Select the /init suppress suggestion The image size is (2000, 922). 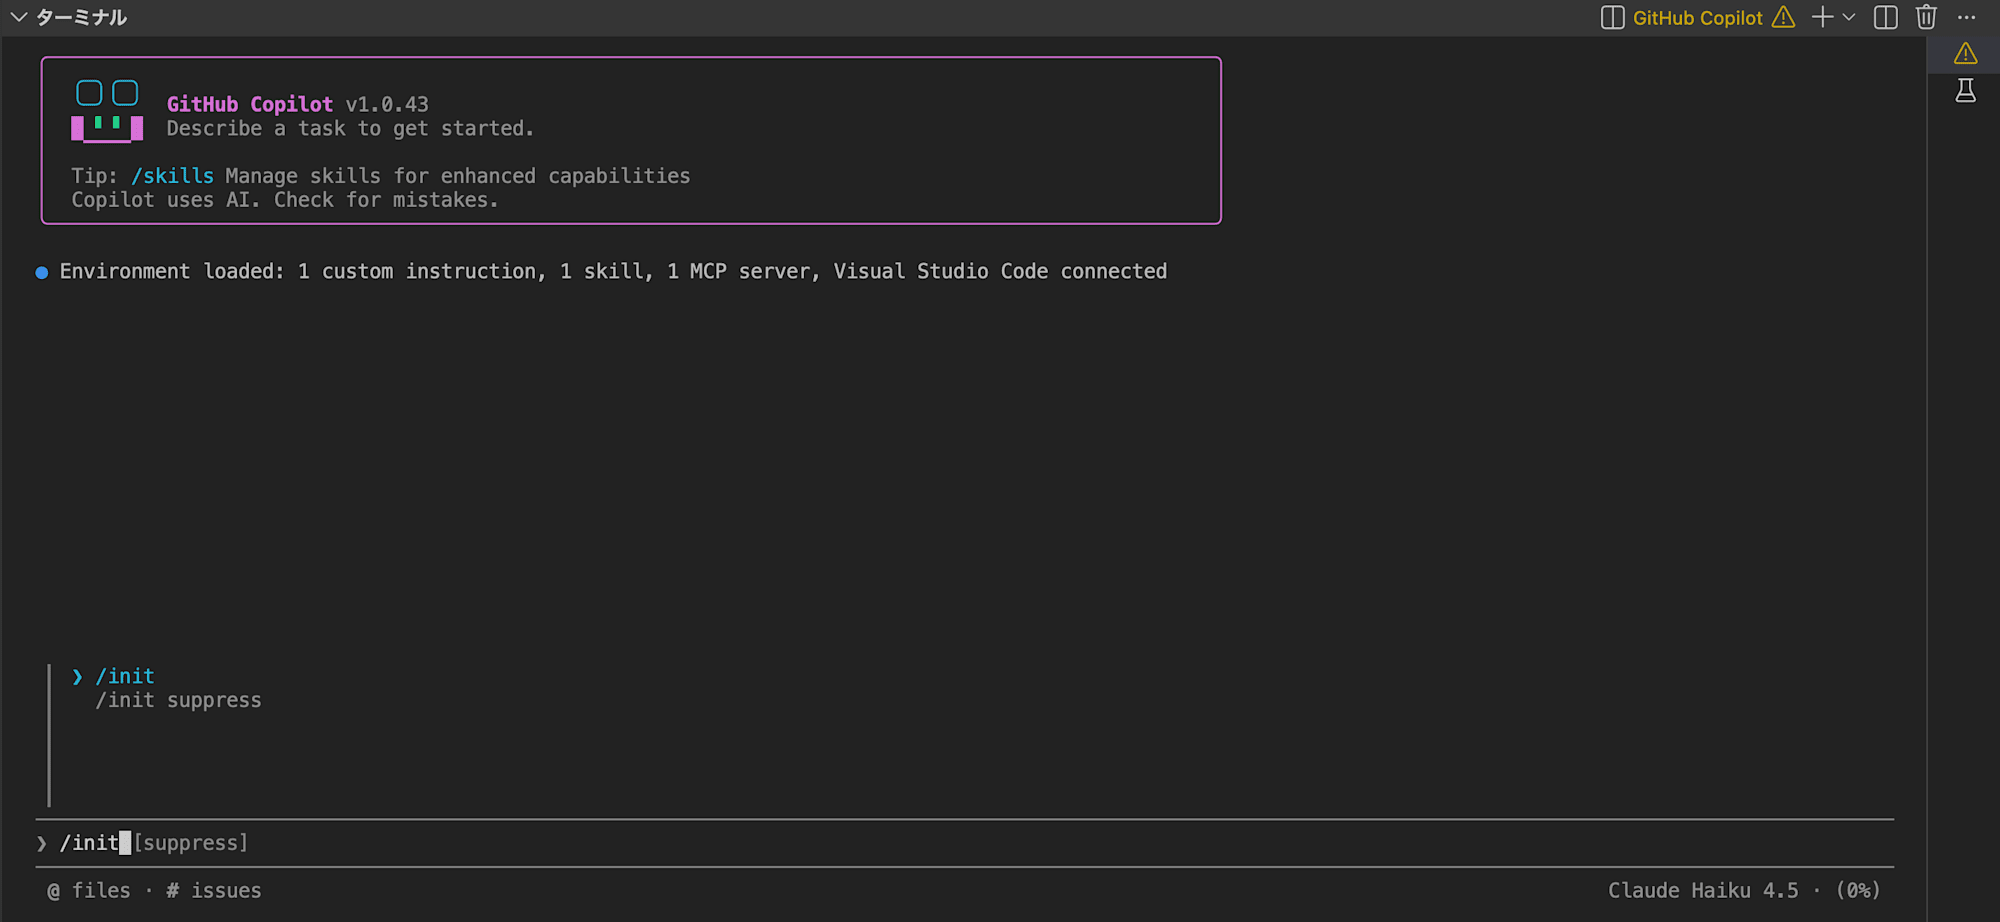pos(178,700)
